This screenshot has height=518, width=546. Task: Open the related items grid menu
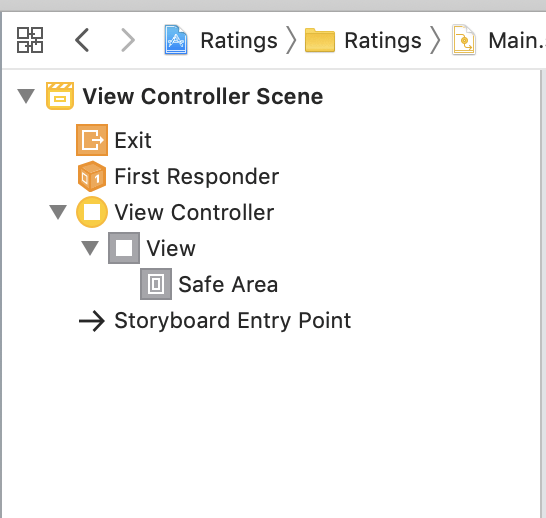tap(30, 40)
